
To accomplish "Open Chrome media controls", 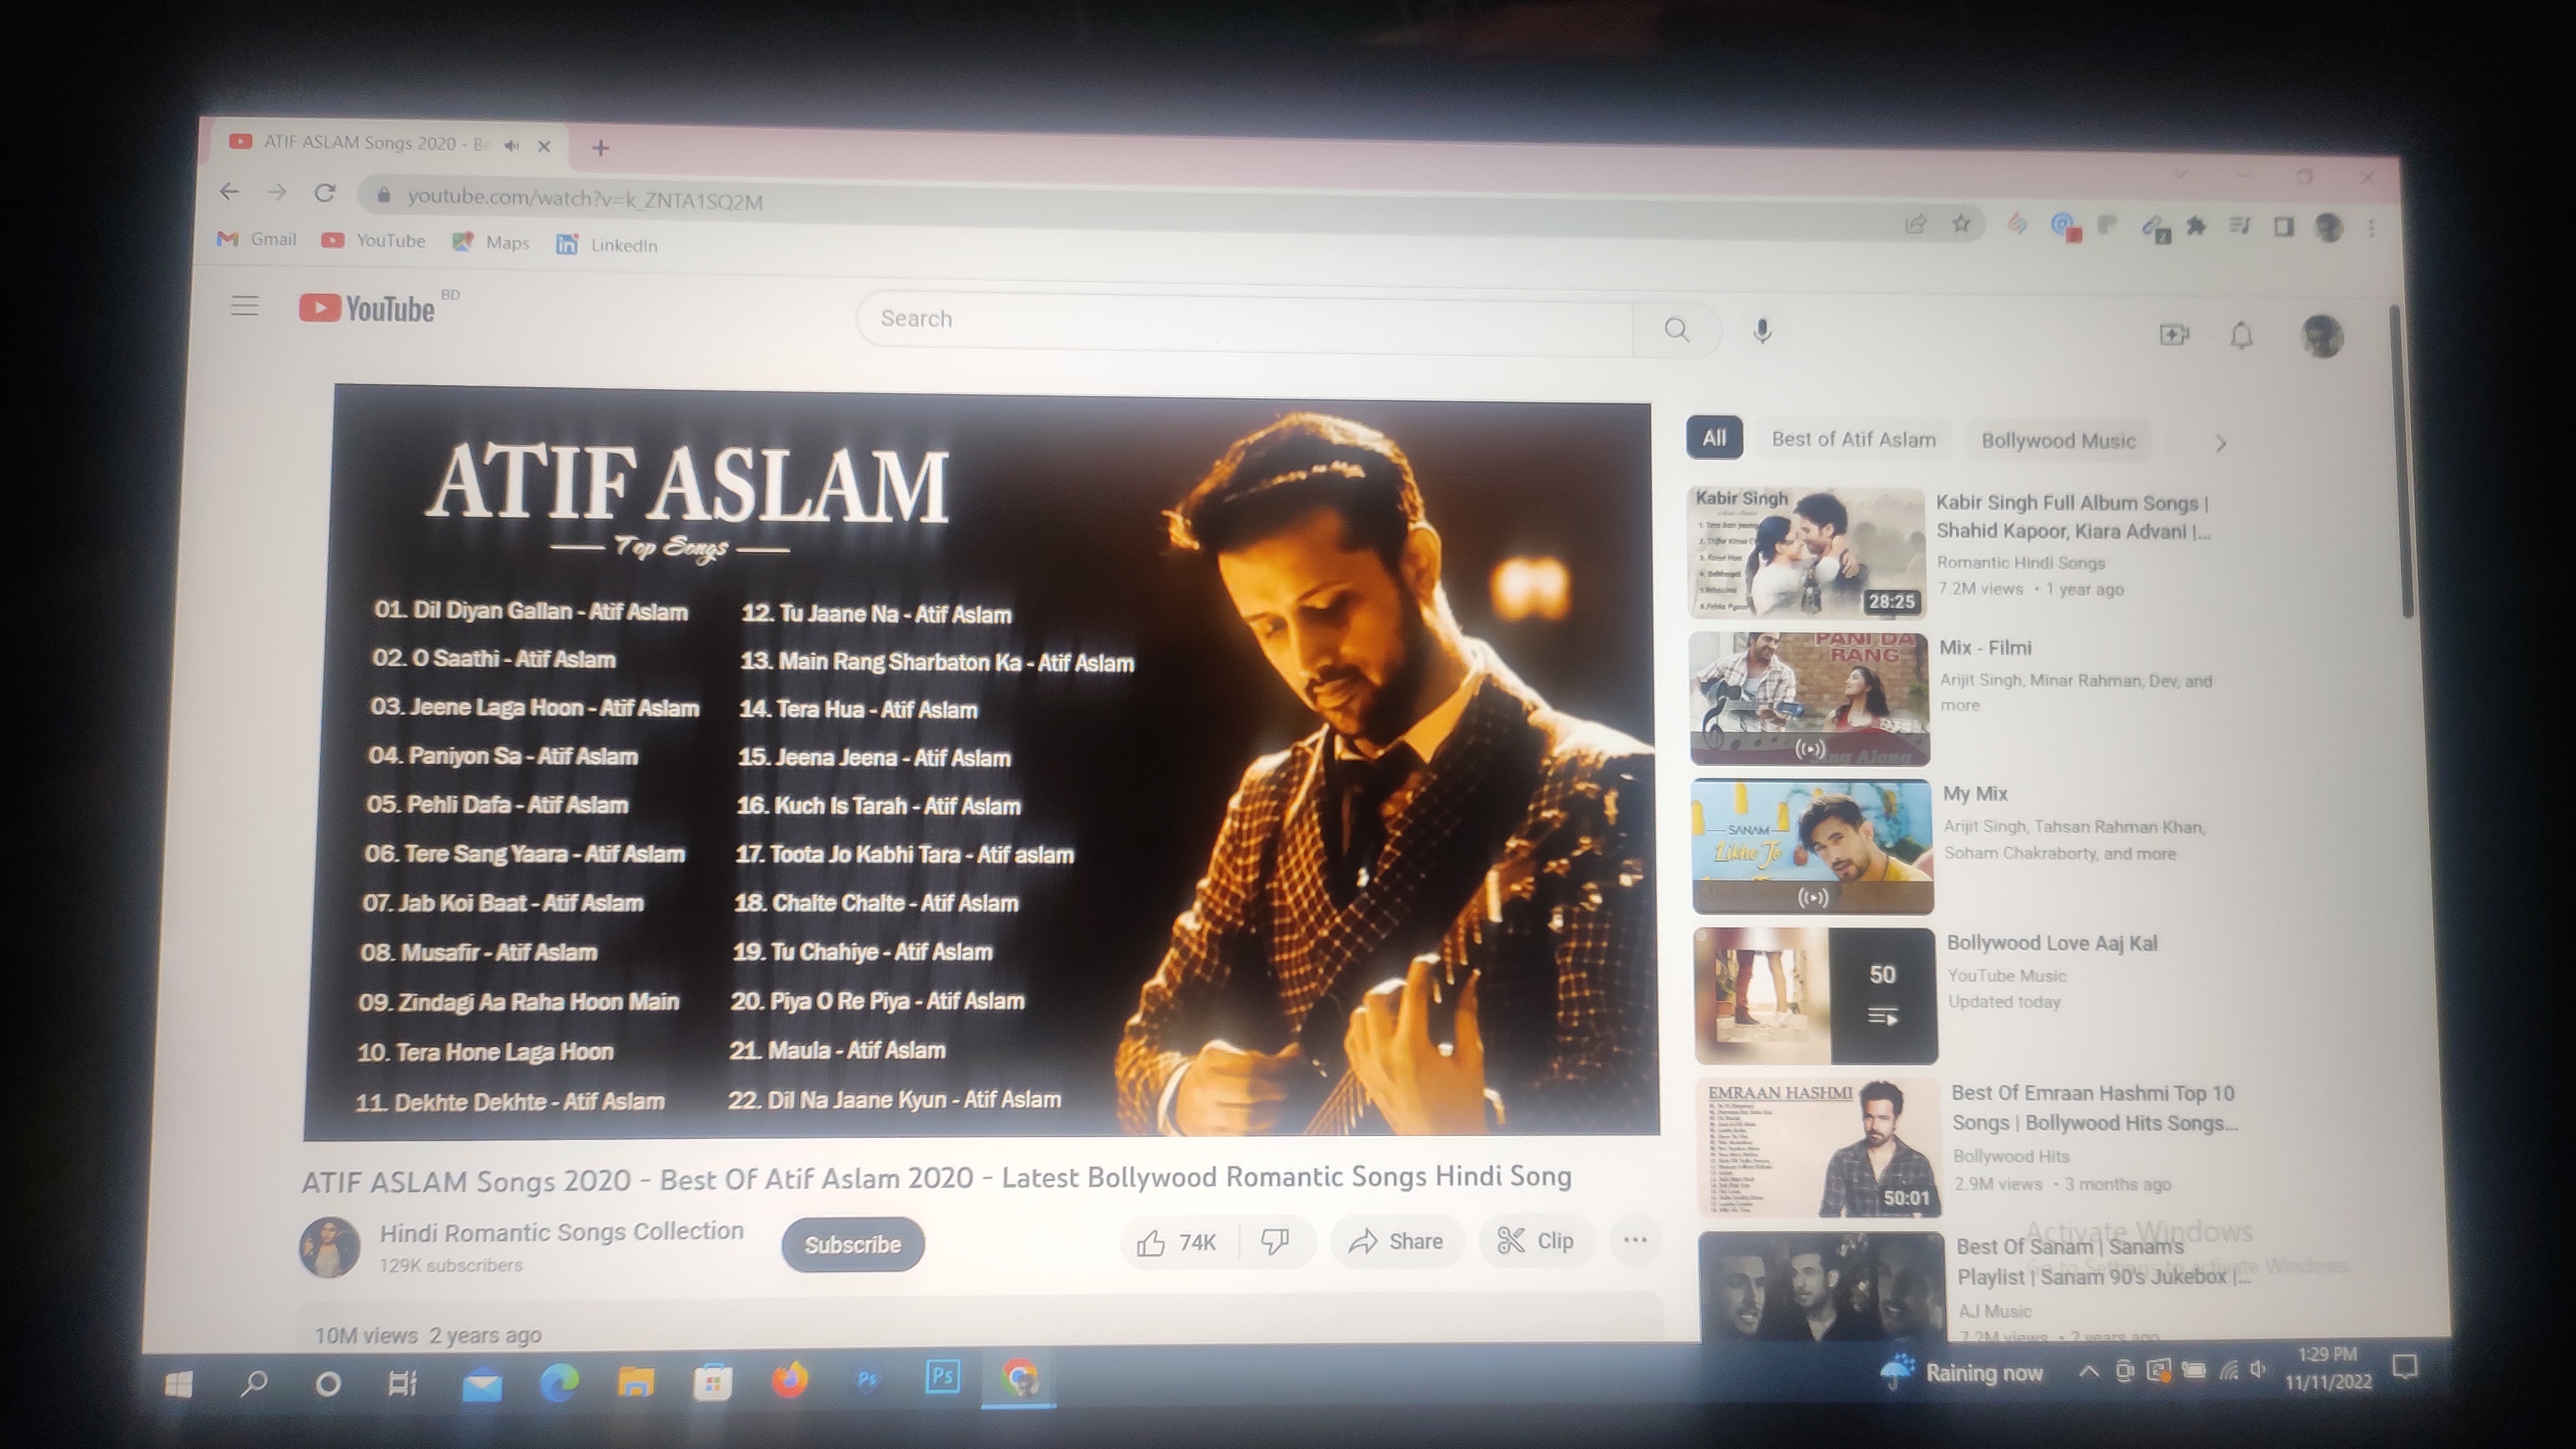I will (2240, 227).
